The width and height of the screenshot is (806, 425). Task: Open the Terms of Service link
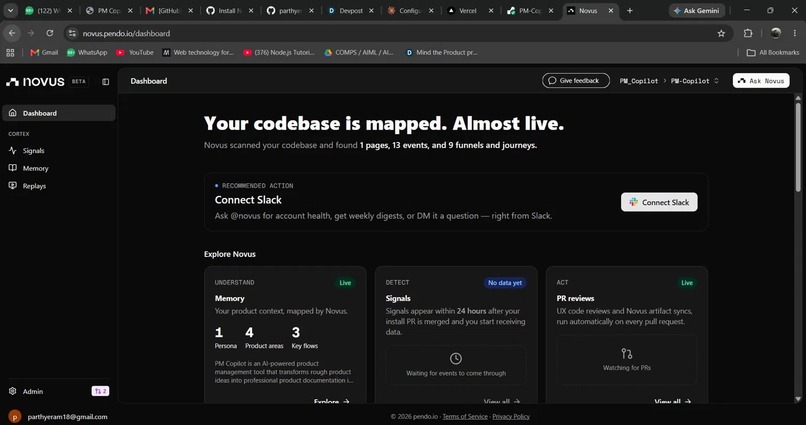(465, 416)
